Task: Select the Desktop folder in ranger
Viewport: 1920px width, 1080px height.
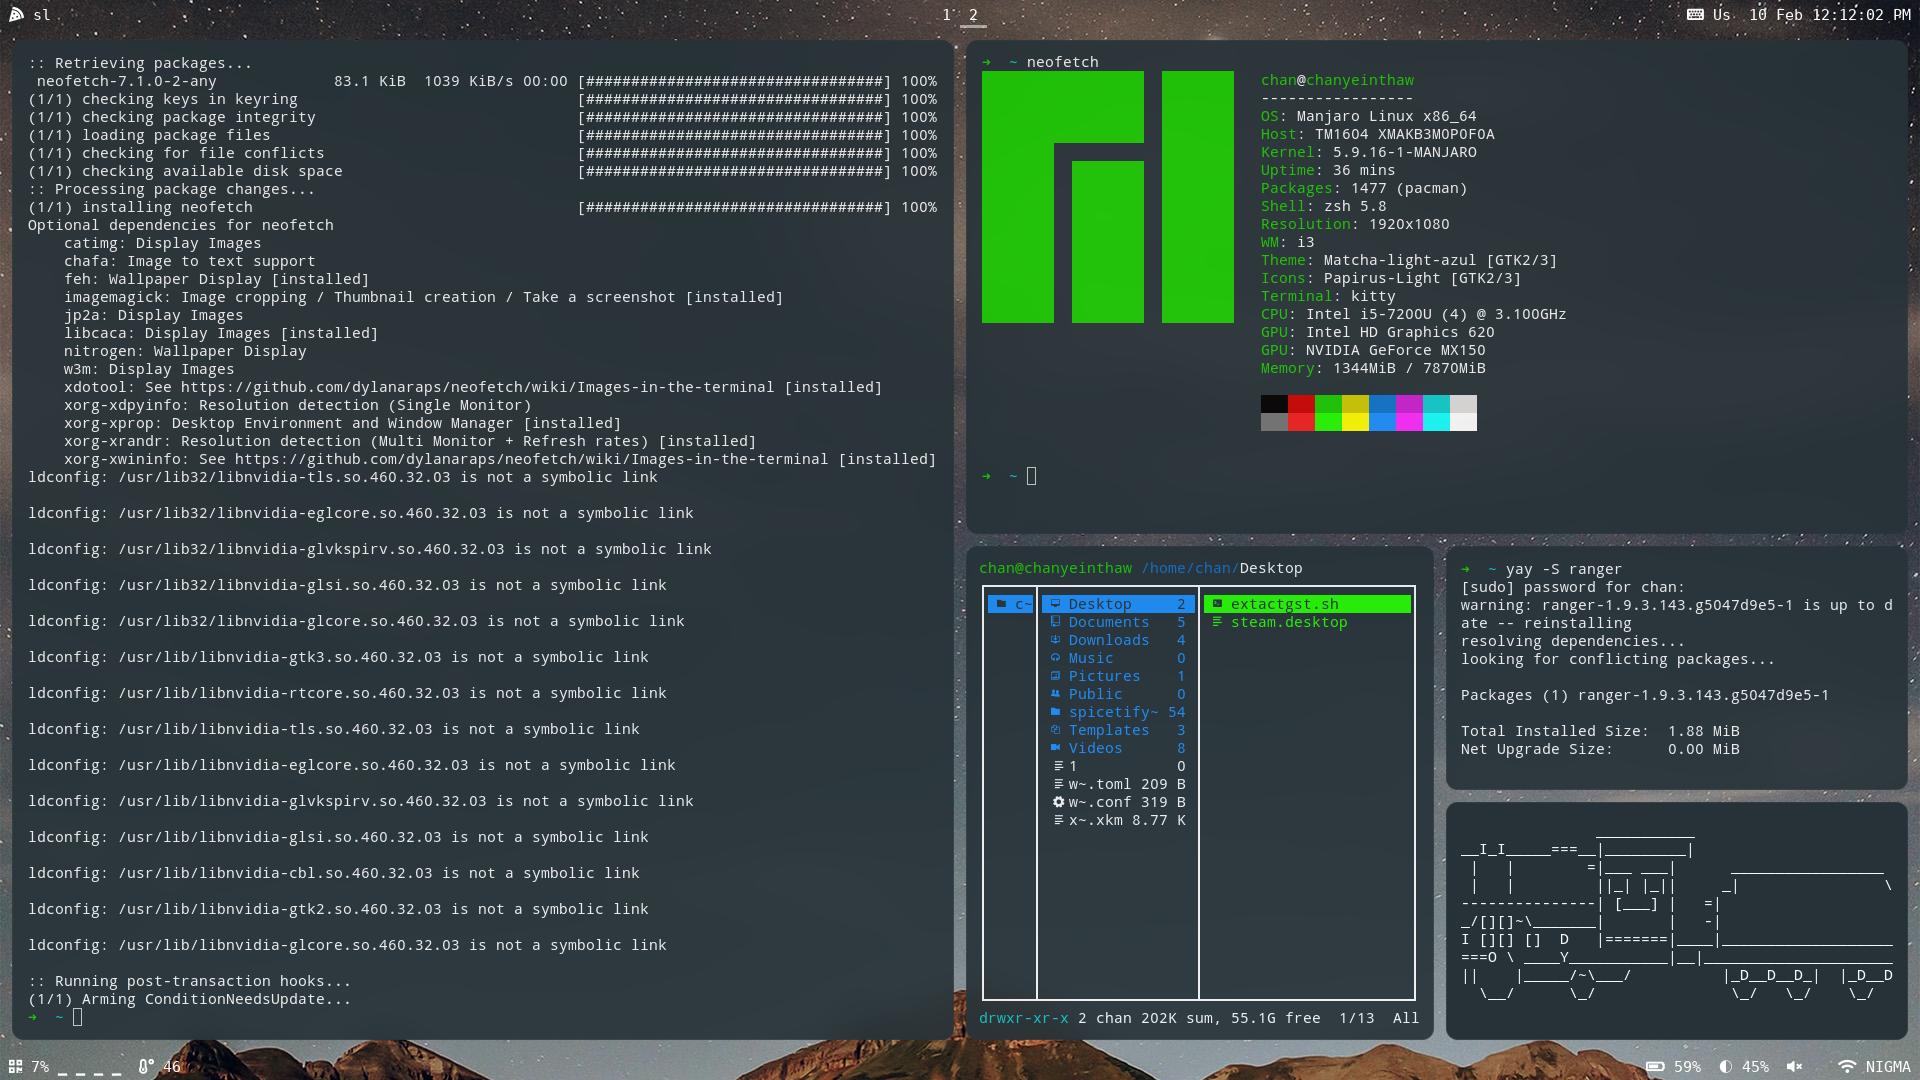Action: click(1100, 603)
